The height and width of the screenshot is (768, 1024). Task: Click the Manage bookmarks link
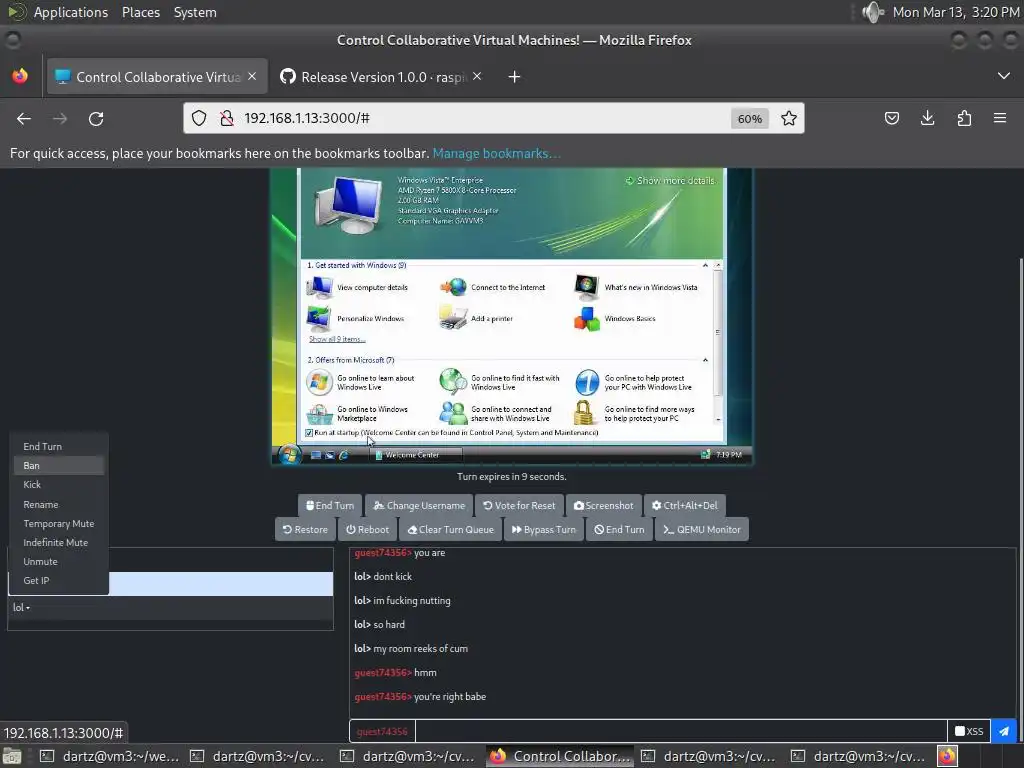click(496, 153)
